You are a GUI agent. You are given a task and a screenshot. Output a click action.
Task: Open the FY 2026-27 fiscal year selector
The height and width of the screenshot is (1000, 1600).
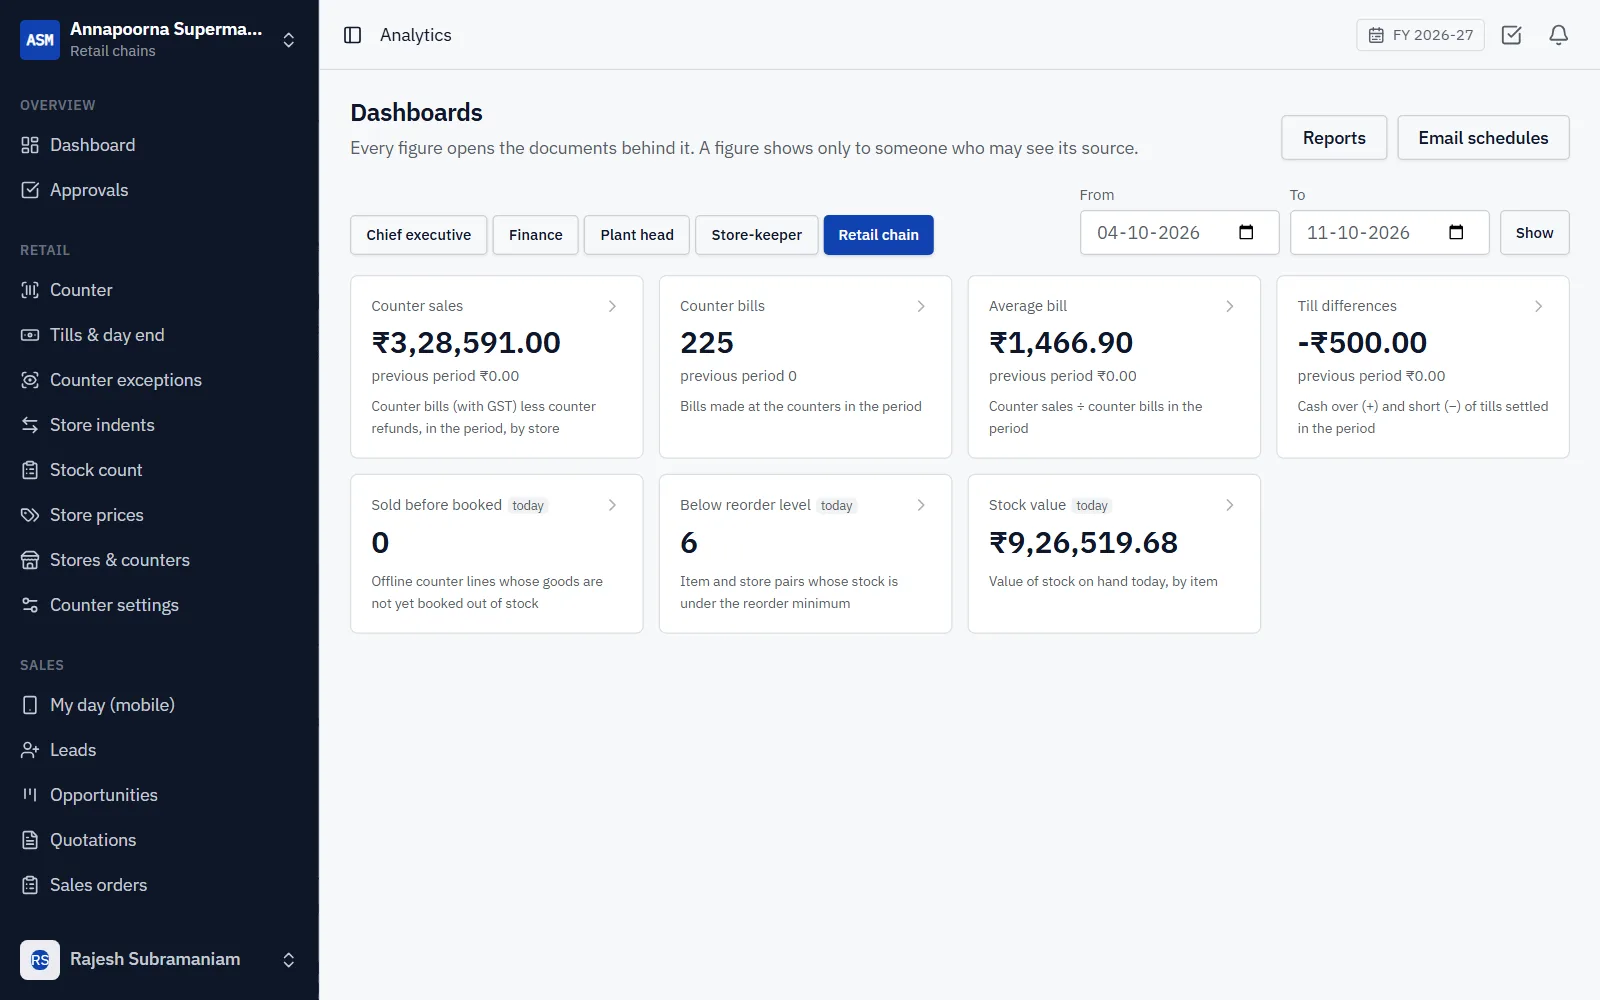1420,35
